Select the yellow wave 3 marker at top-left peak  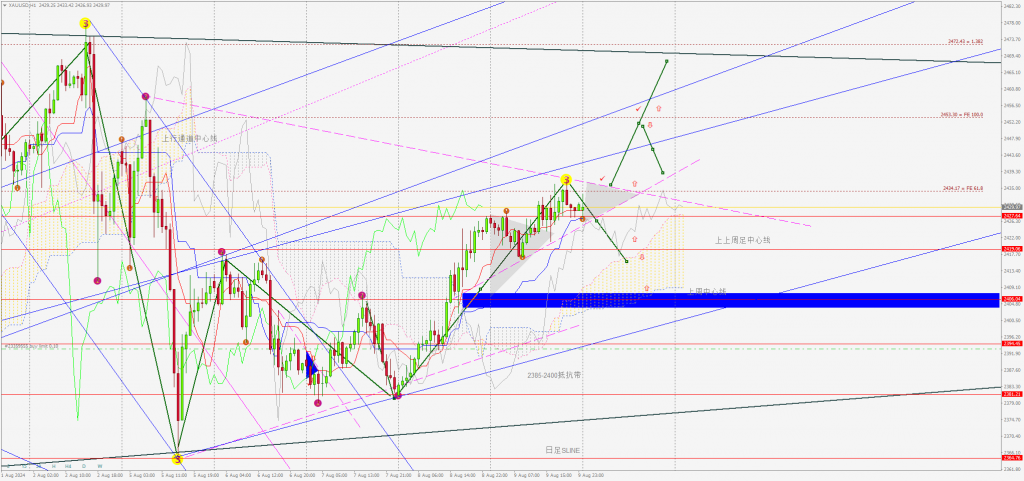coord(86,23)
